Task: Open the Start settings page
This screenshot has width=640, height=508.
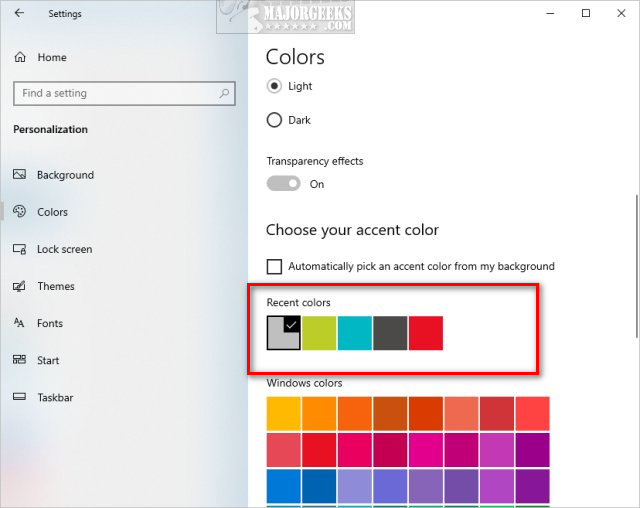Action: click(x=48, y=360)
